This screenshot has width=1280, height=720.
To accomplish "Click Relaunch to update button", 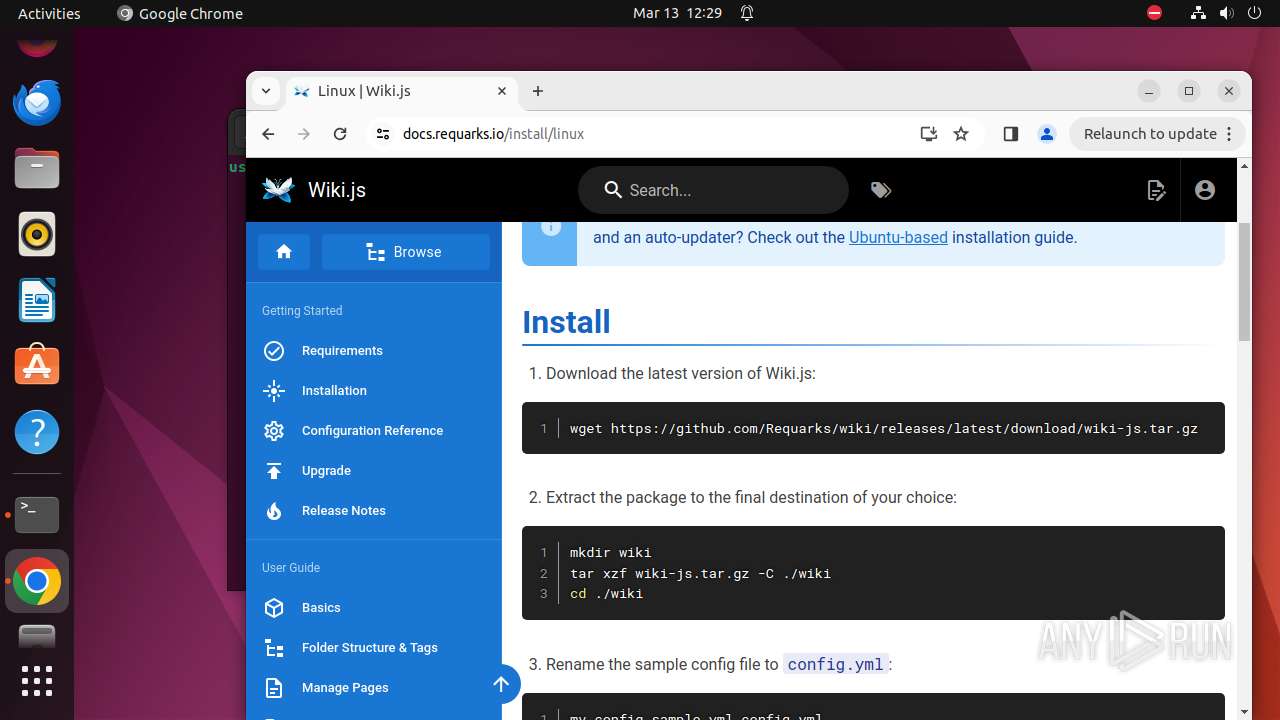I will (x=1158, y=134).
